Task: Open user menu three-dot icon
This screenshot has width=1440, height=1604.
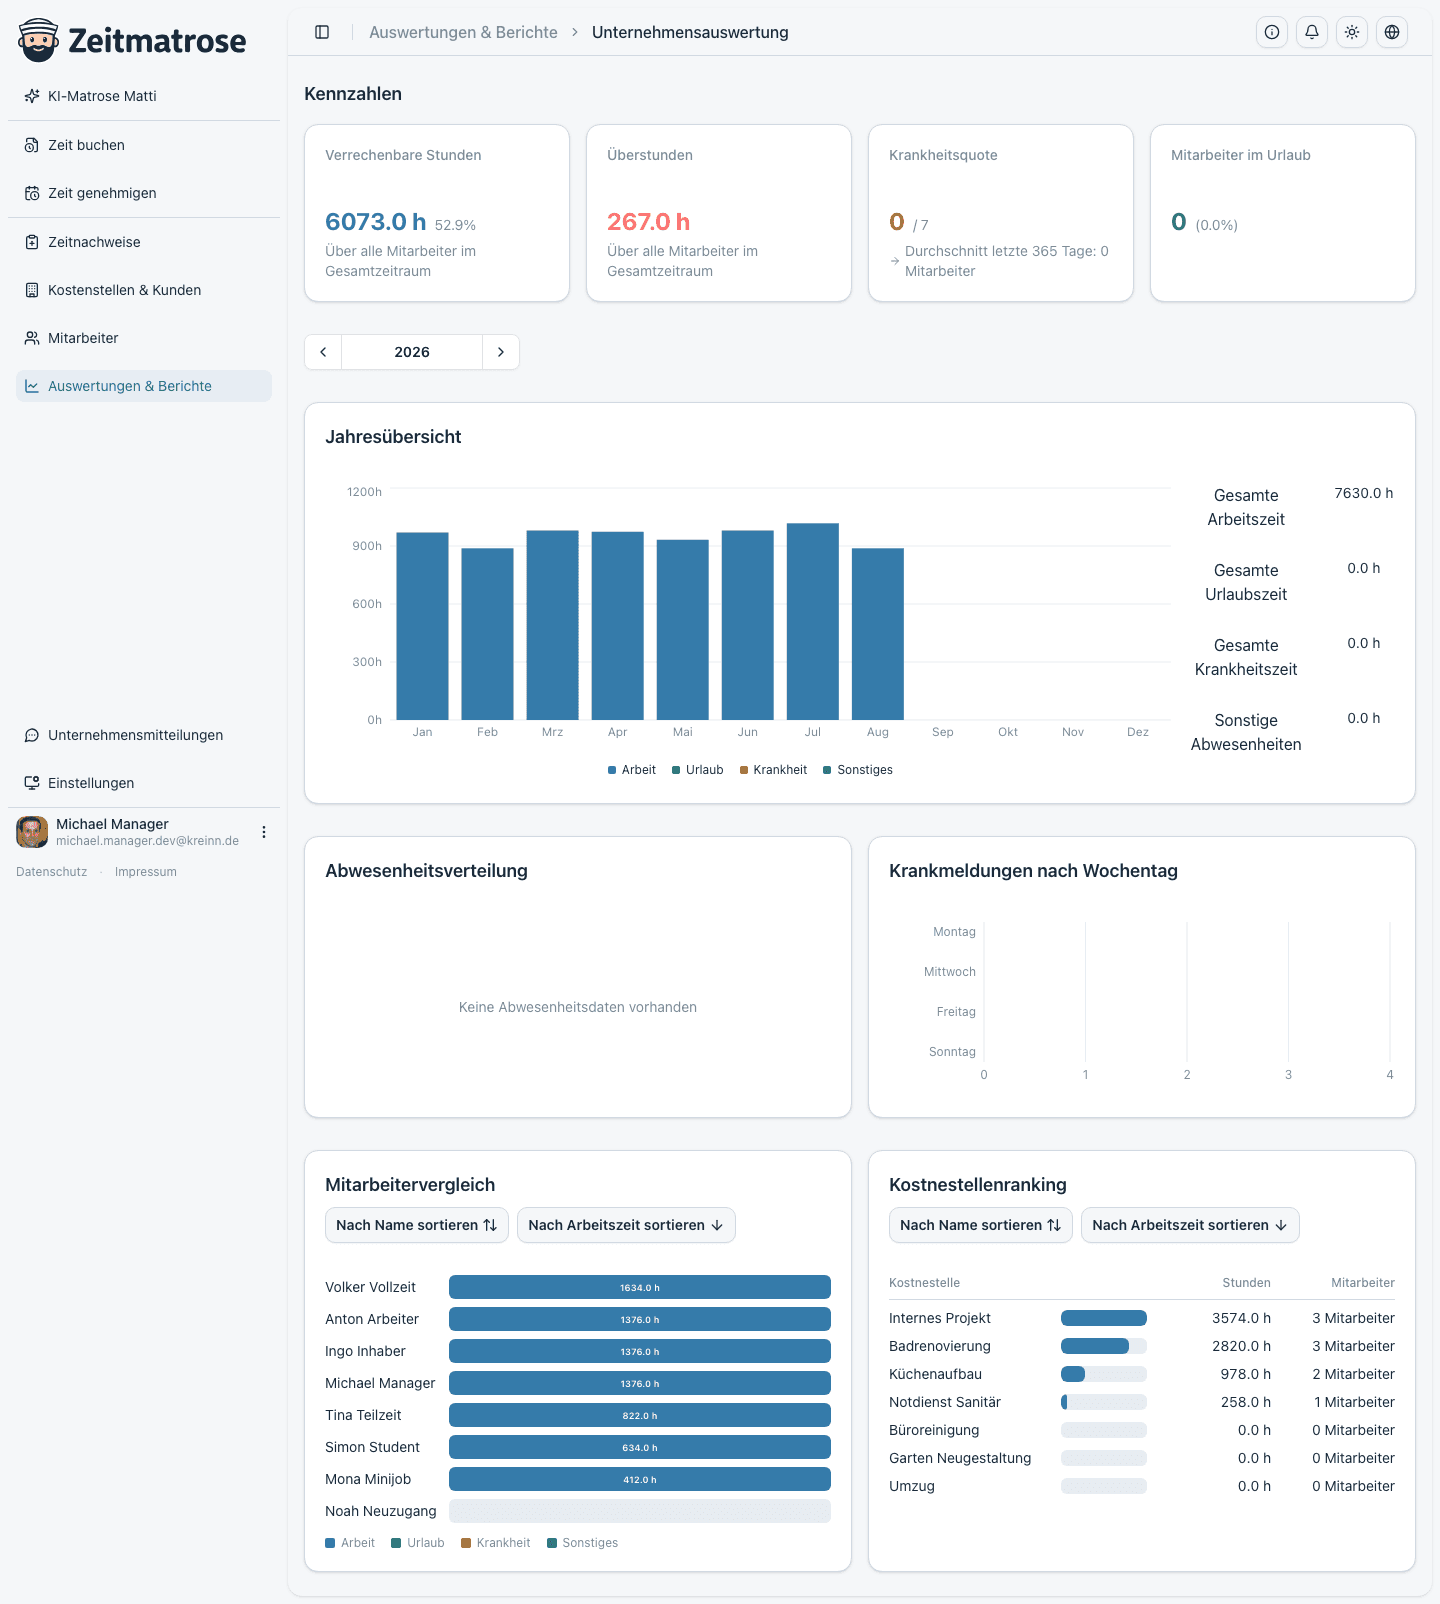Action: coord(264,832)
